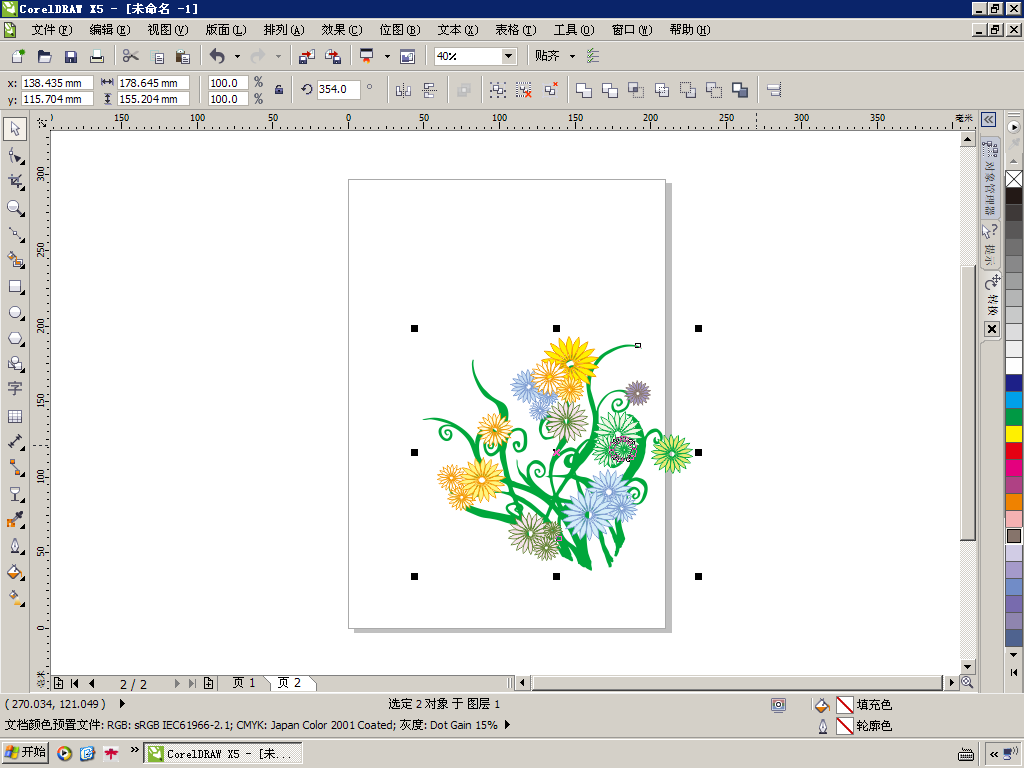Open the Undo history dropdown arrow
This screenshot has height=768, width=1024.
[x=237, y=57]
